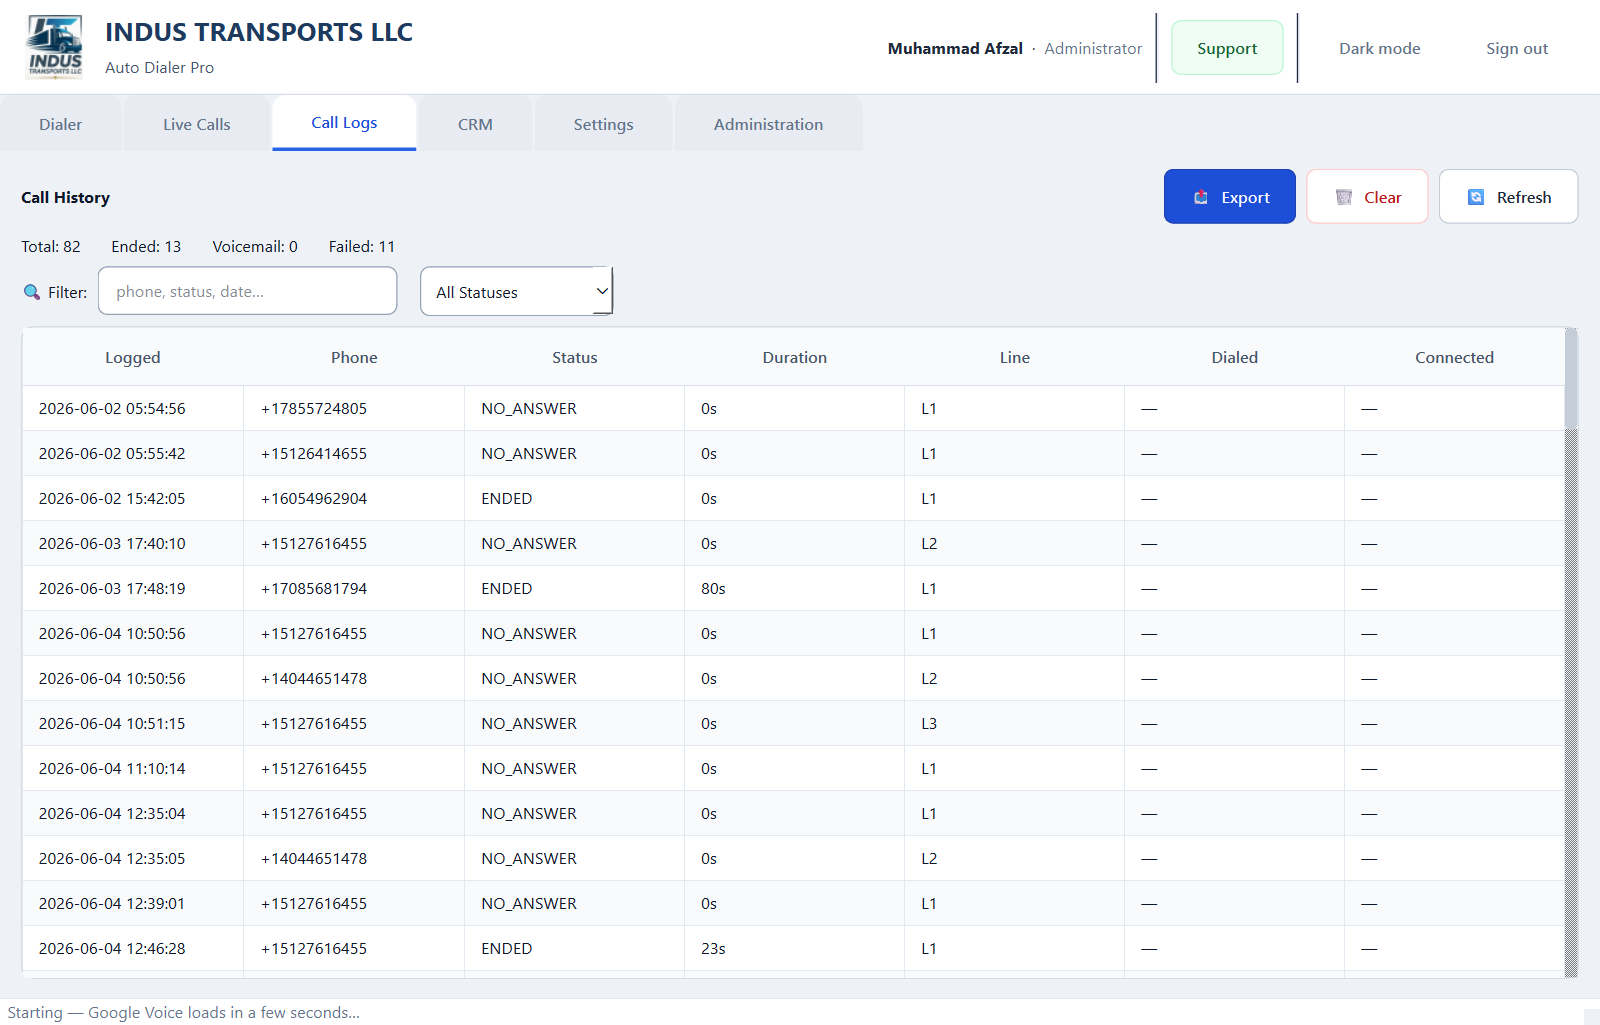The width and height of the screenshot is (1600, 1025).
Task: Sign out of the account
Action: [1516, 48]
